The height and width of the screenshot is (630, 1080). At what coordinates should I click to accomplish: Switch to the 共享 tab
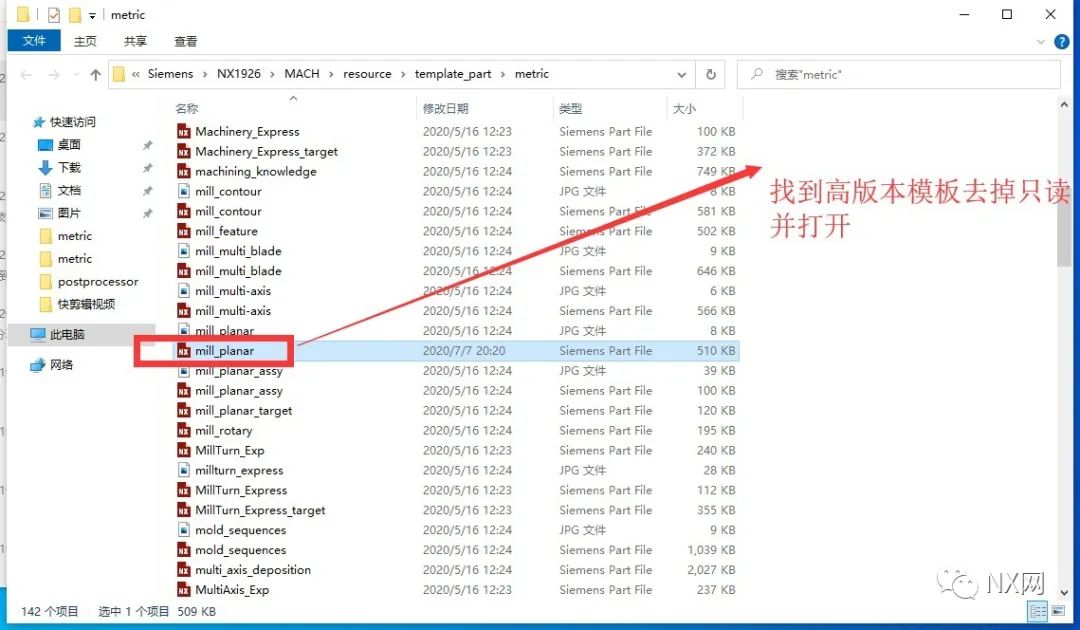click(x=136, y=41)
